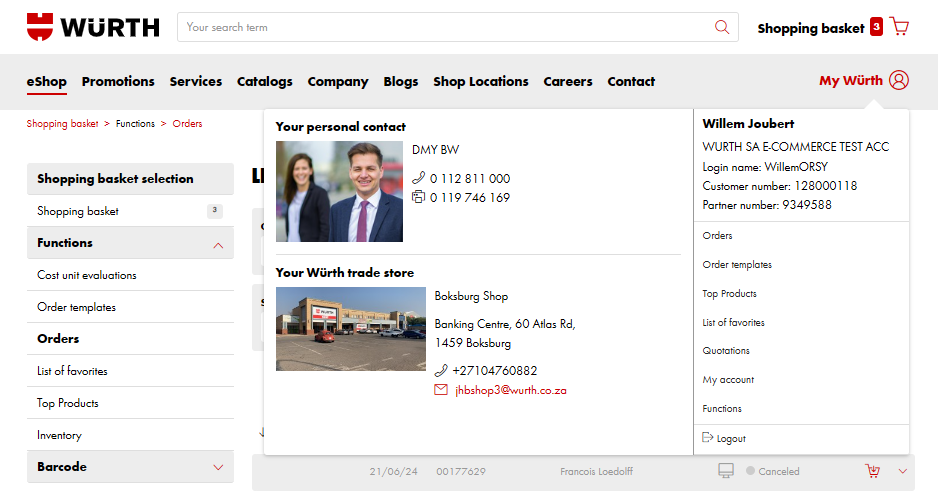Viewport: 938px width, 499px height.
Task: Click the jhbshop3@wurth.co.za email link
Action: [x=511, y=390]
